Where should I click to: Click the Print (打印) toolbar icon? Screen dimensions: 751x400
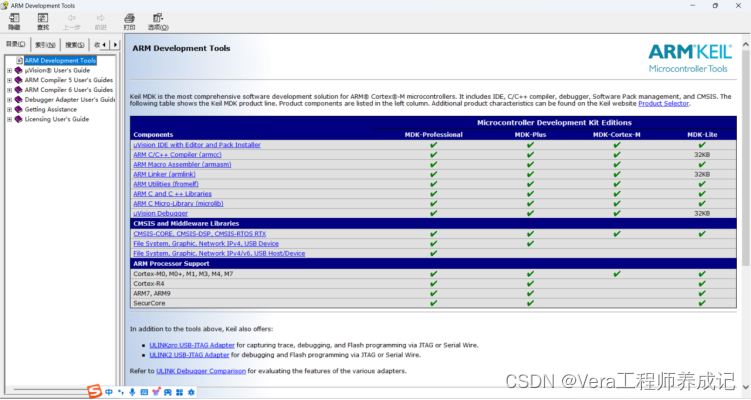tap(129, 21)
